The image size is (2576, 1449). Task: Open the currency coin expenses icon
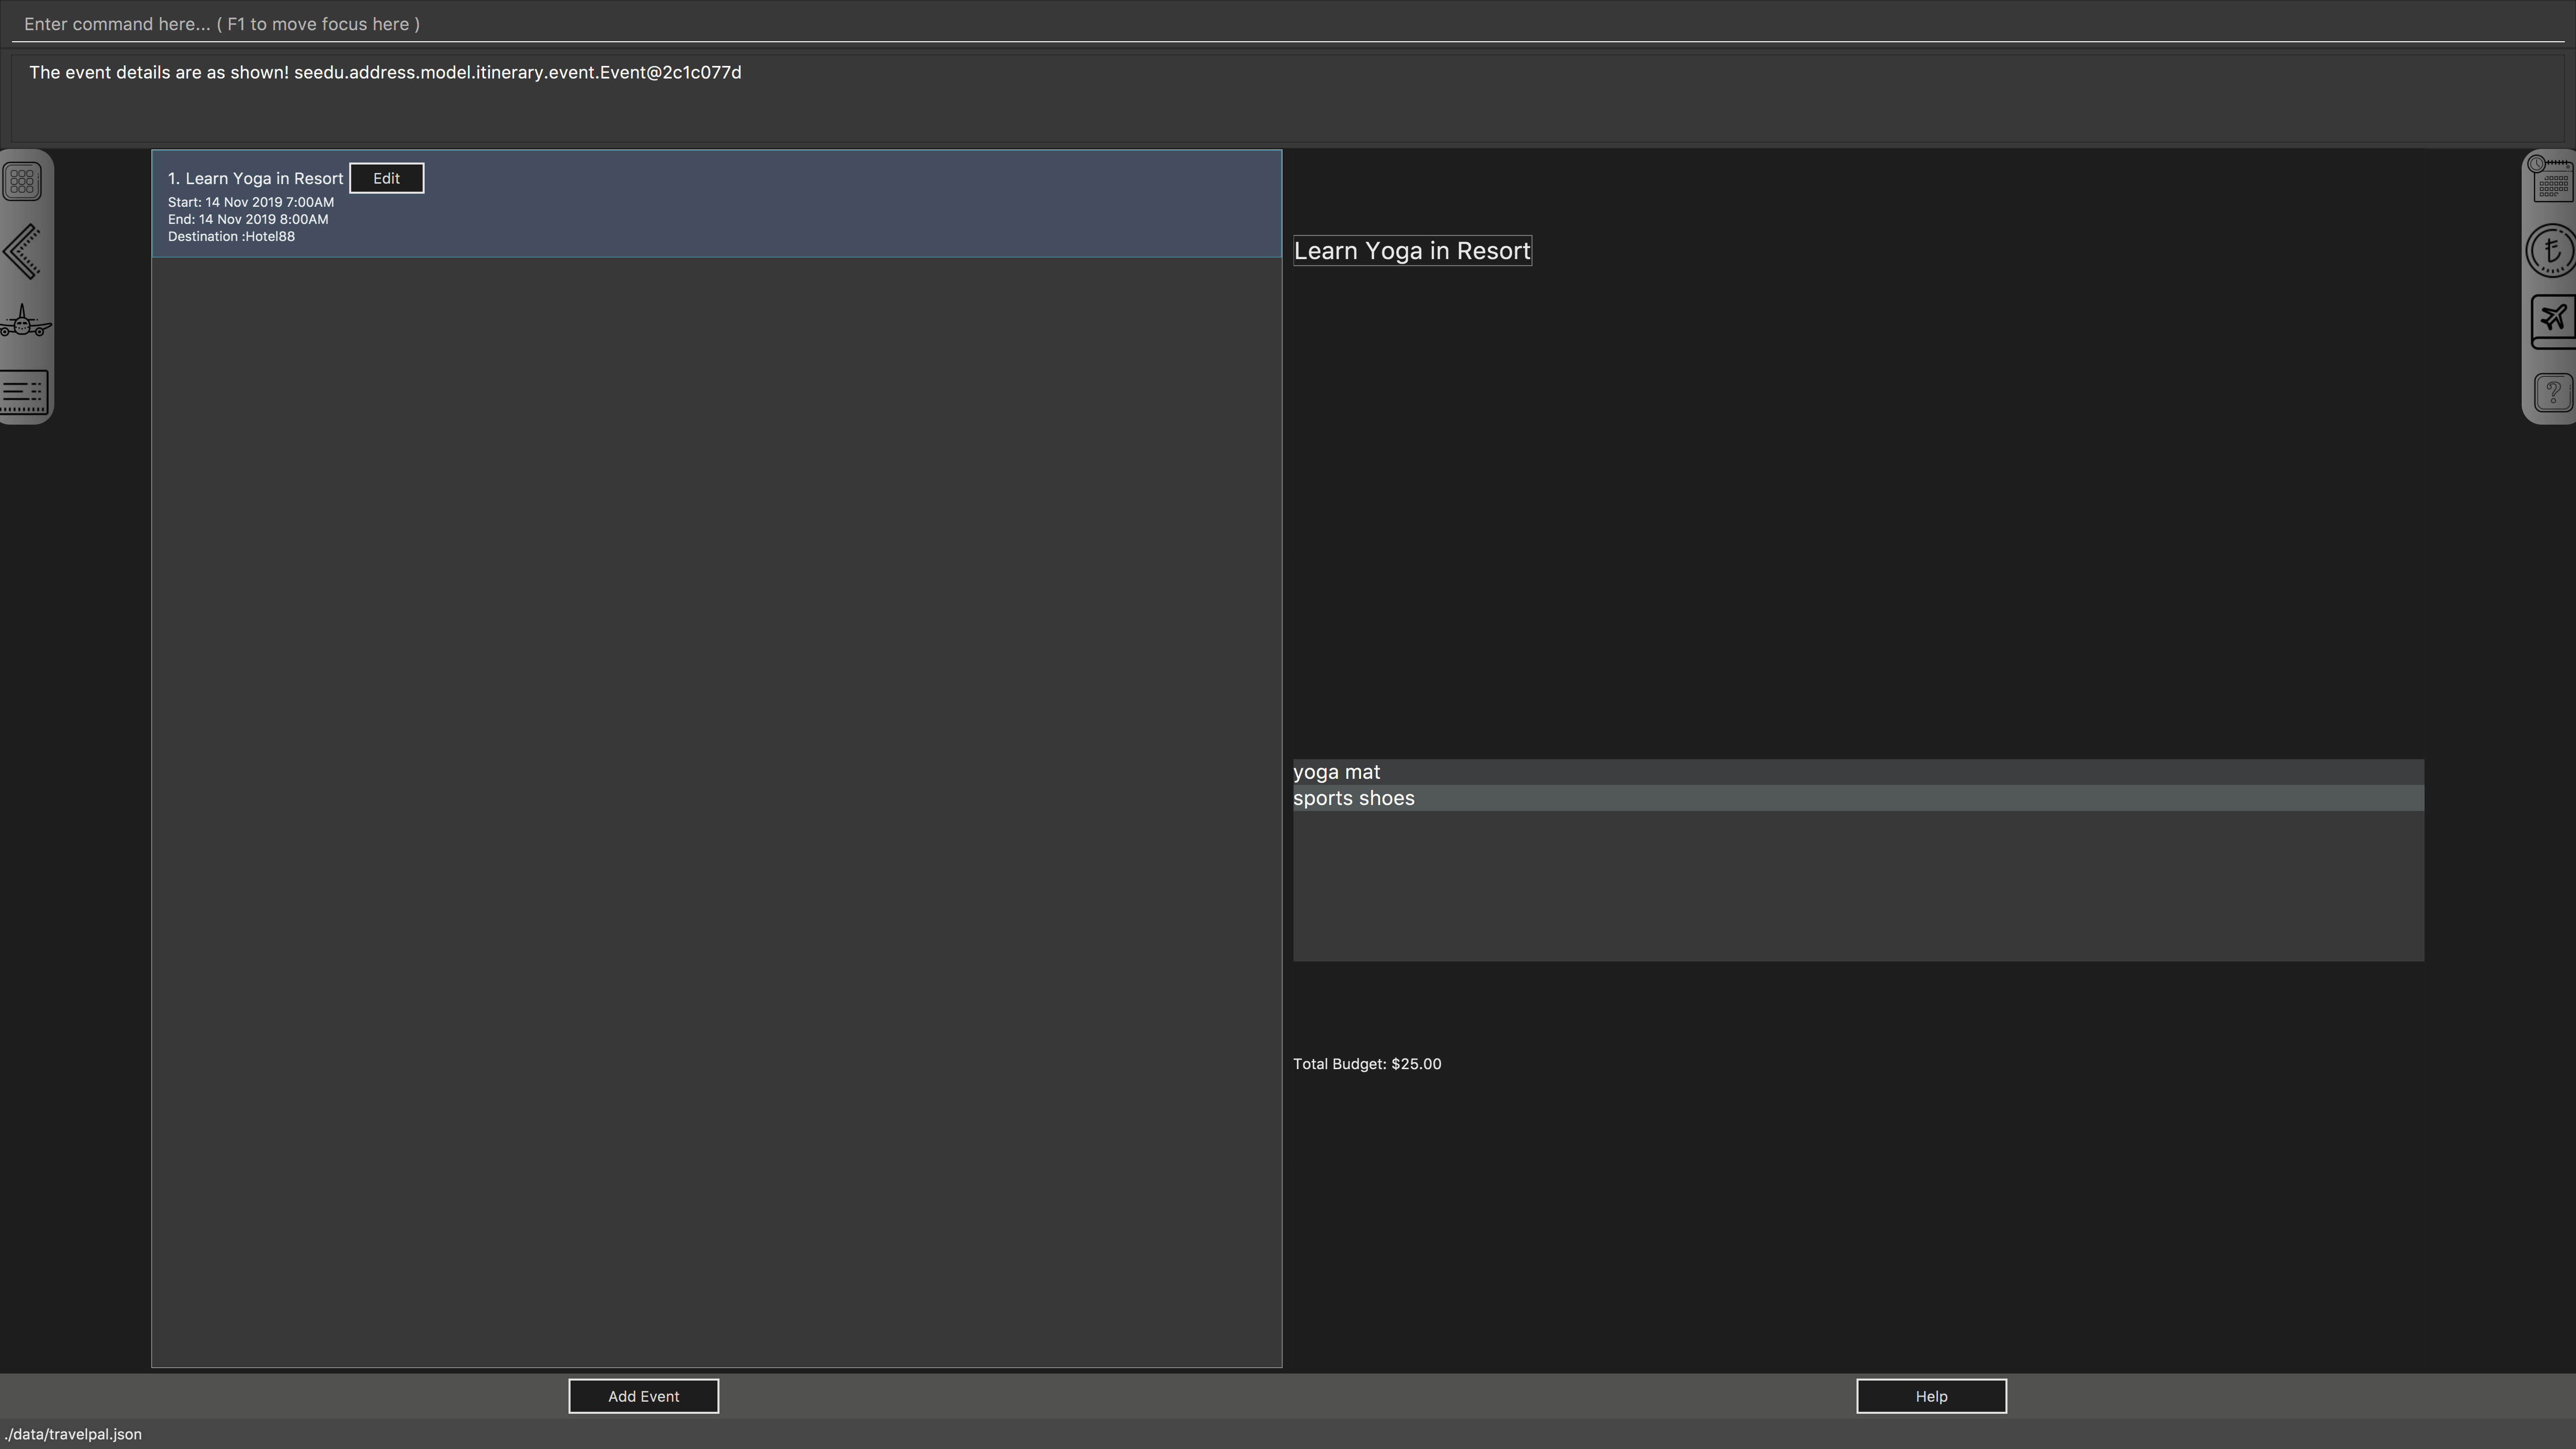click(x=2552, y=250)
